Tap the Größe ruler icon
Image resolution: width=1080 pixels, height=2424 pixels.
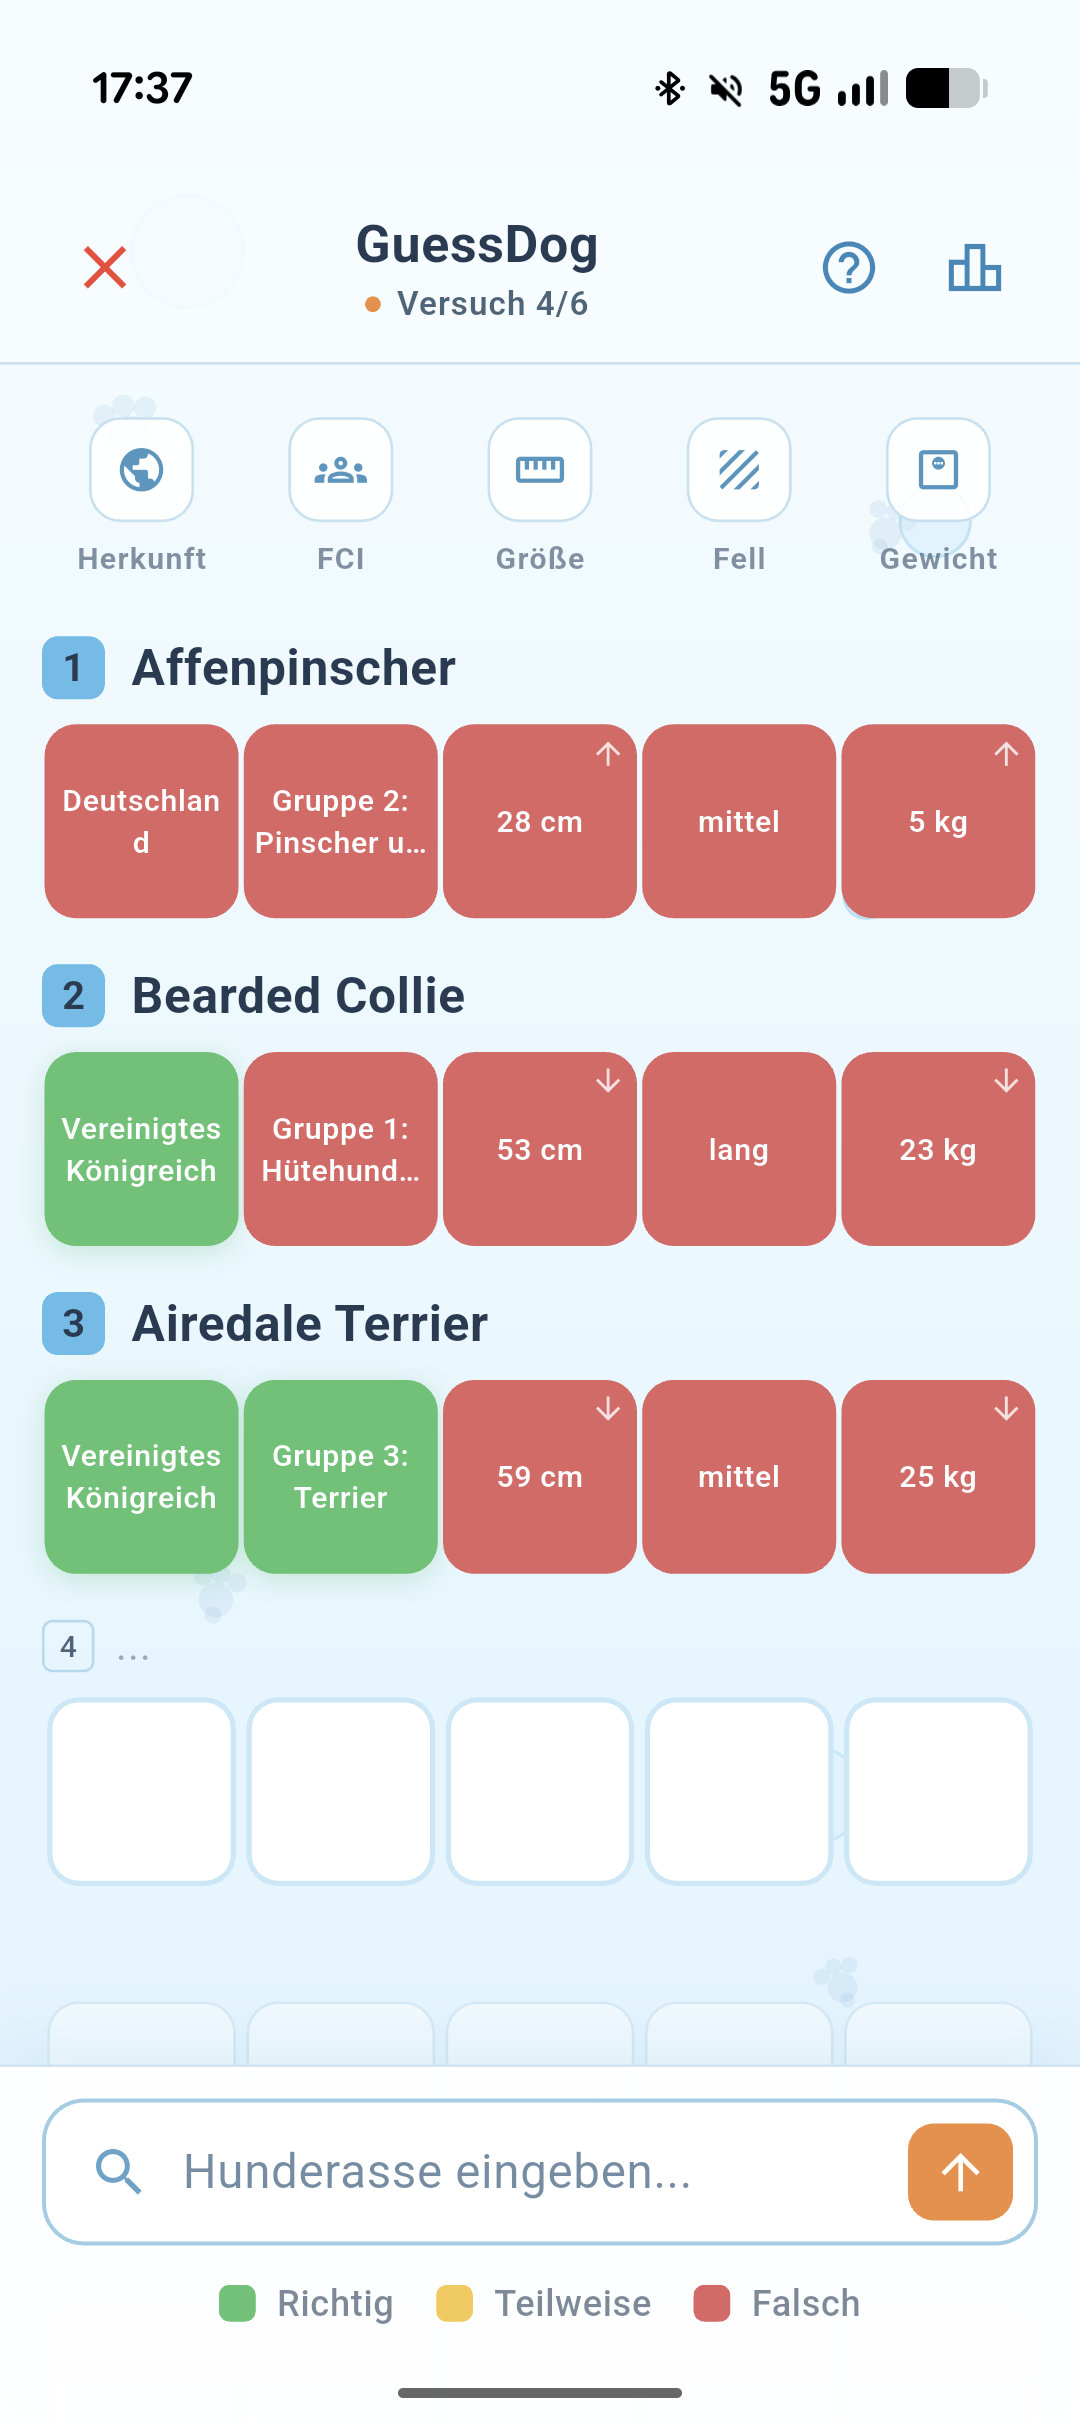tap(540, 469)
